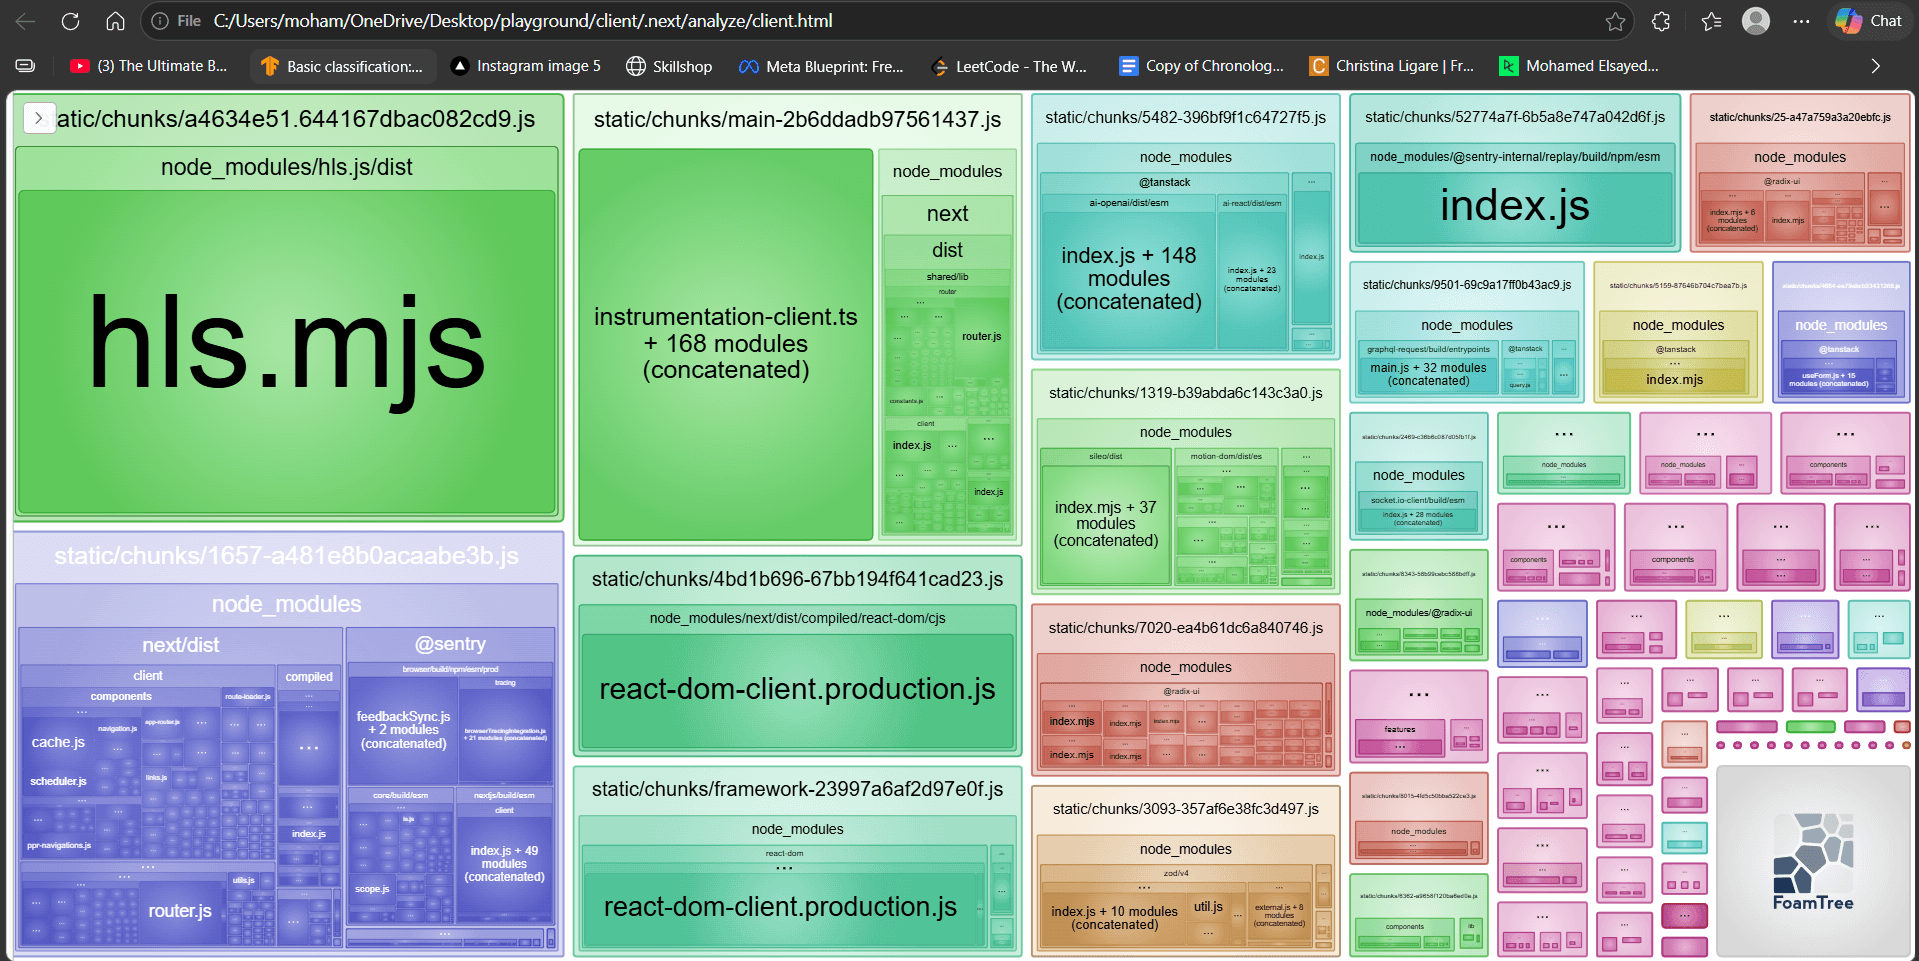Select @tanstack group in chunk 5482
This screenshot has width=1919, height=961.
(1165, 182)
